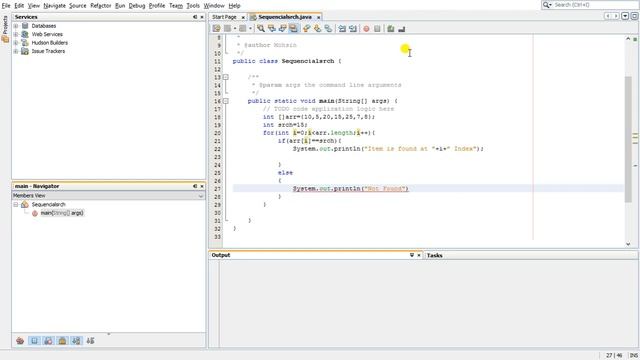Click the grayed Forward navigation icon

click(242, 29)
